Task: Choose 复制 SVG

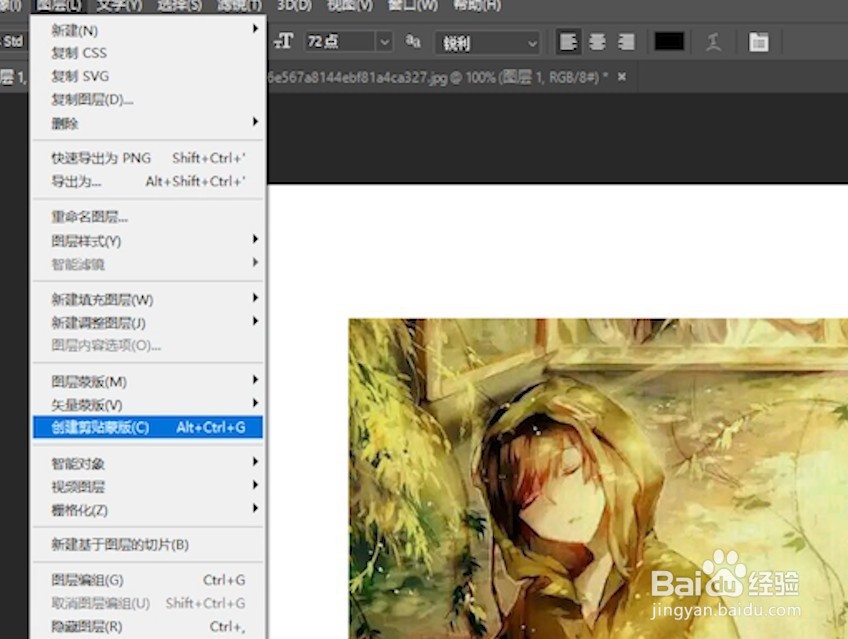Action: (x=148, y=76)
